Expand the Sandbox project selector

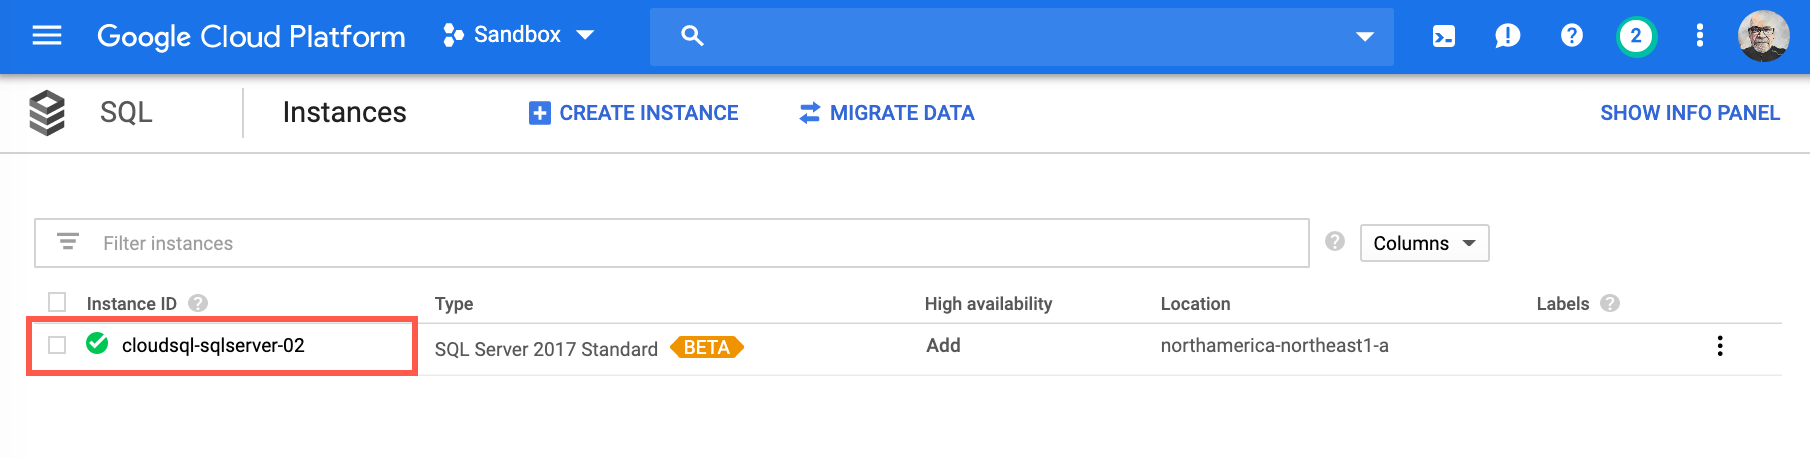(519, 35)
